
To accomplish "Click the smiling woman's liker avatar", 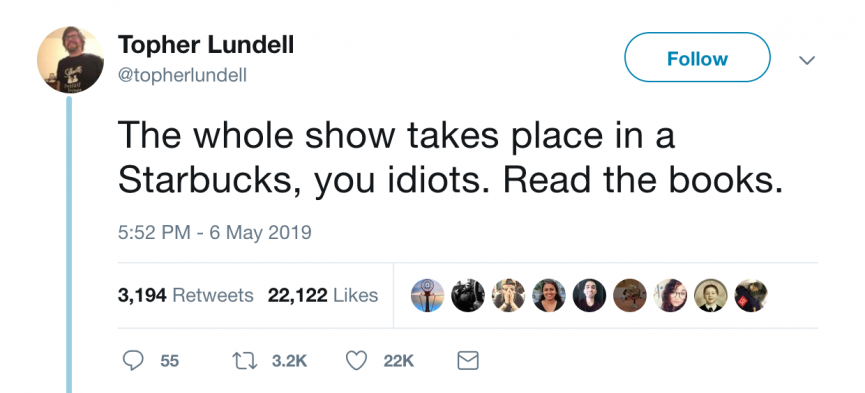I will click(x=549, y=295).
